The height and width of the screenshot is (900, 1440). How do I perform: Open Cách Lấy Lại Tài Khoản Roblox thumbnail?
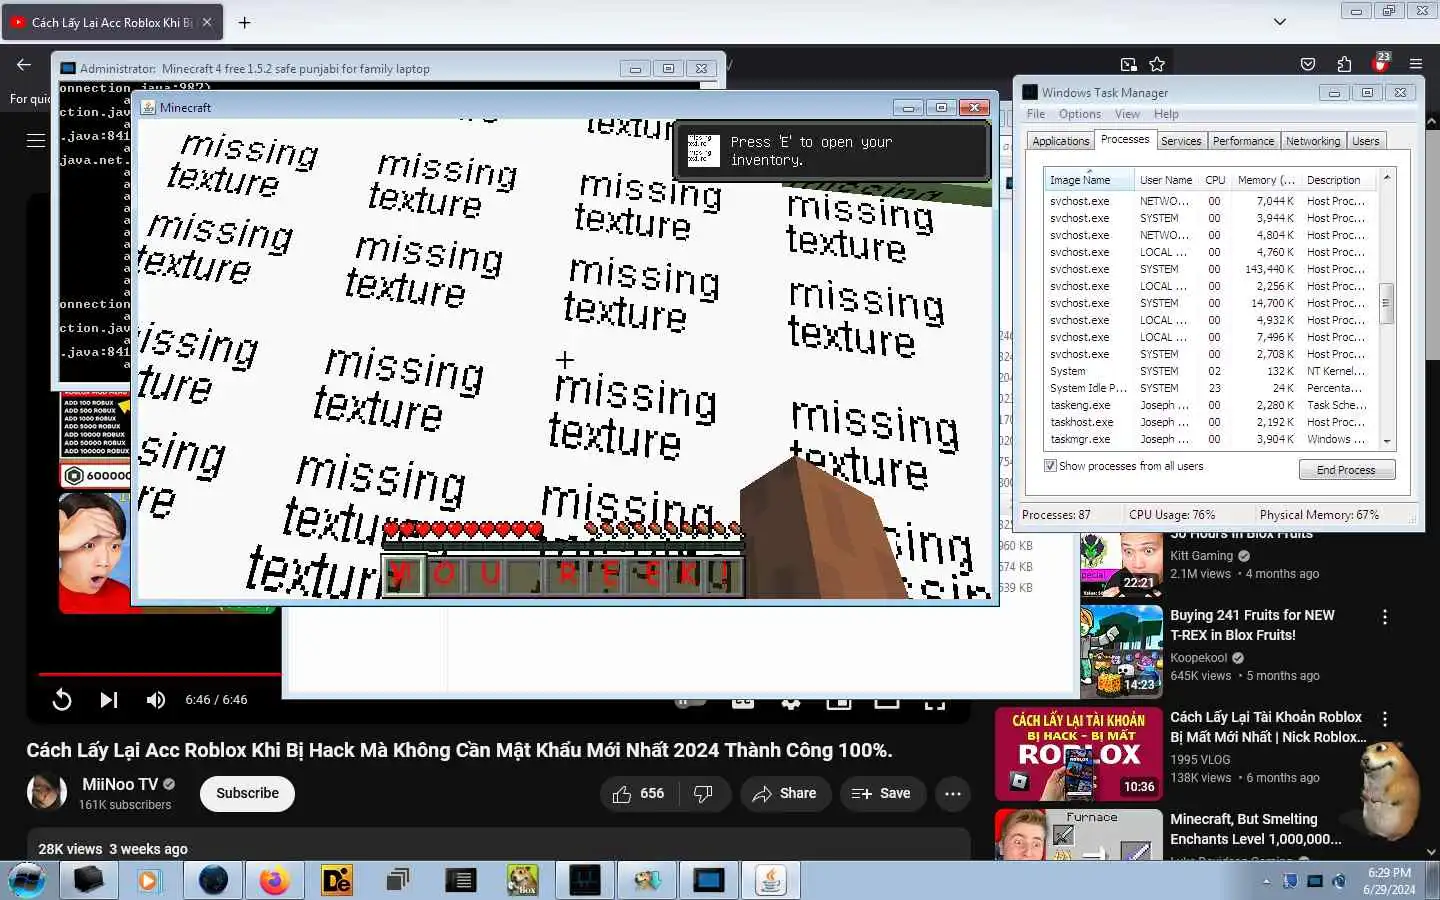(x=1078, y=754)
